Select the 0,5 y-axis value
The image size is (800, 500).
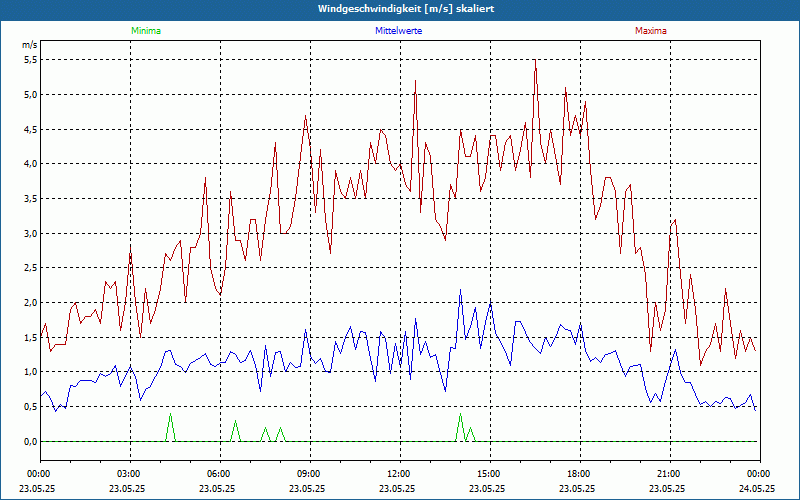click(x=31, y=407)
